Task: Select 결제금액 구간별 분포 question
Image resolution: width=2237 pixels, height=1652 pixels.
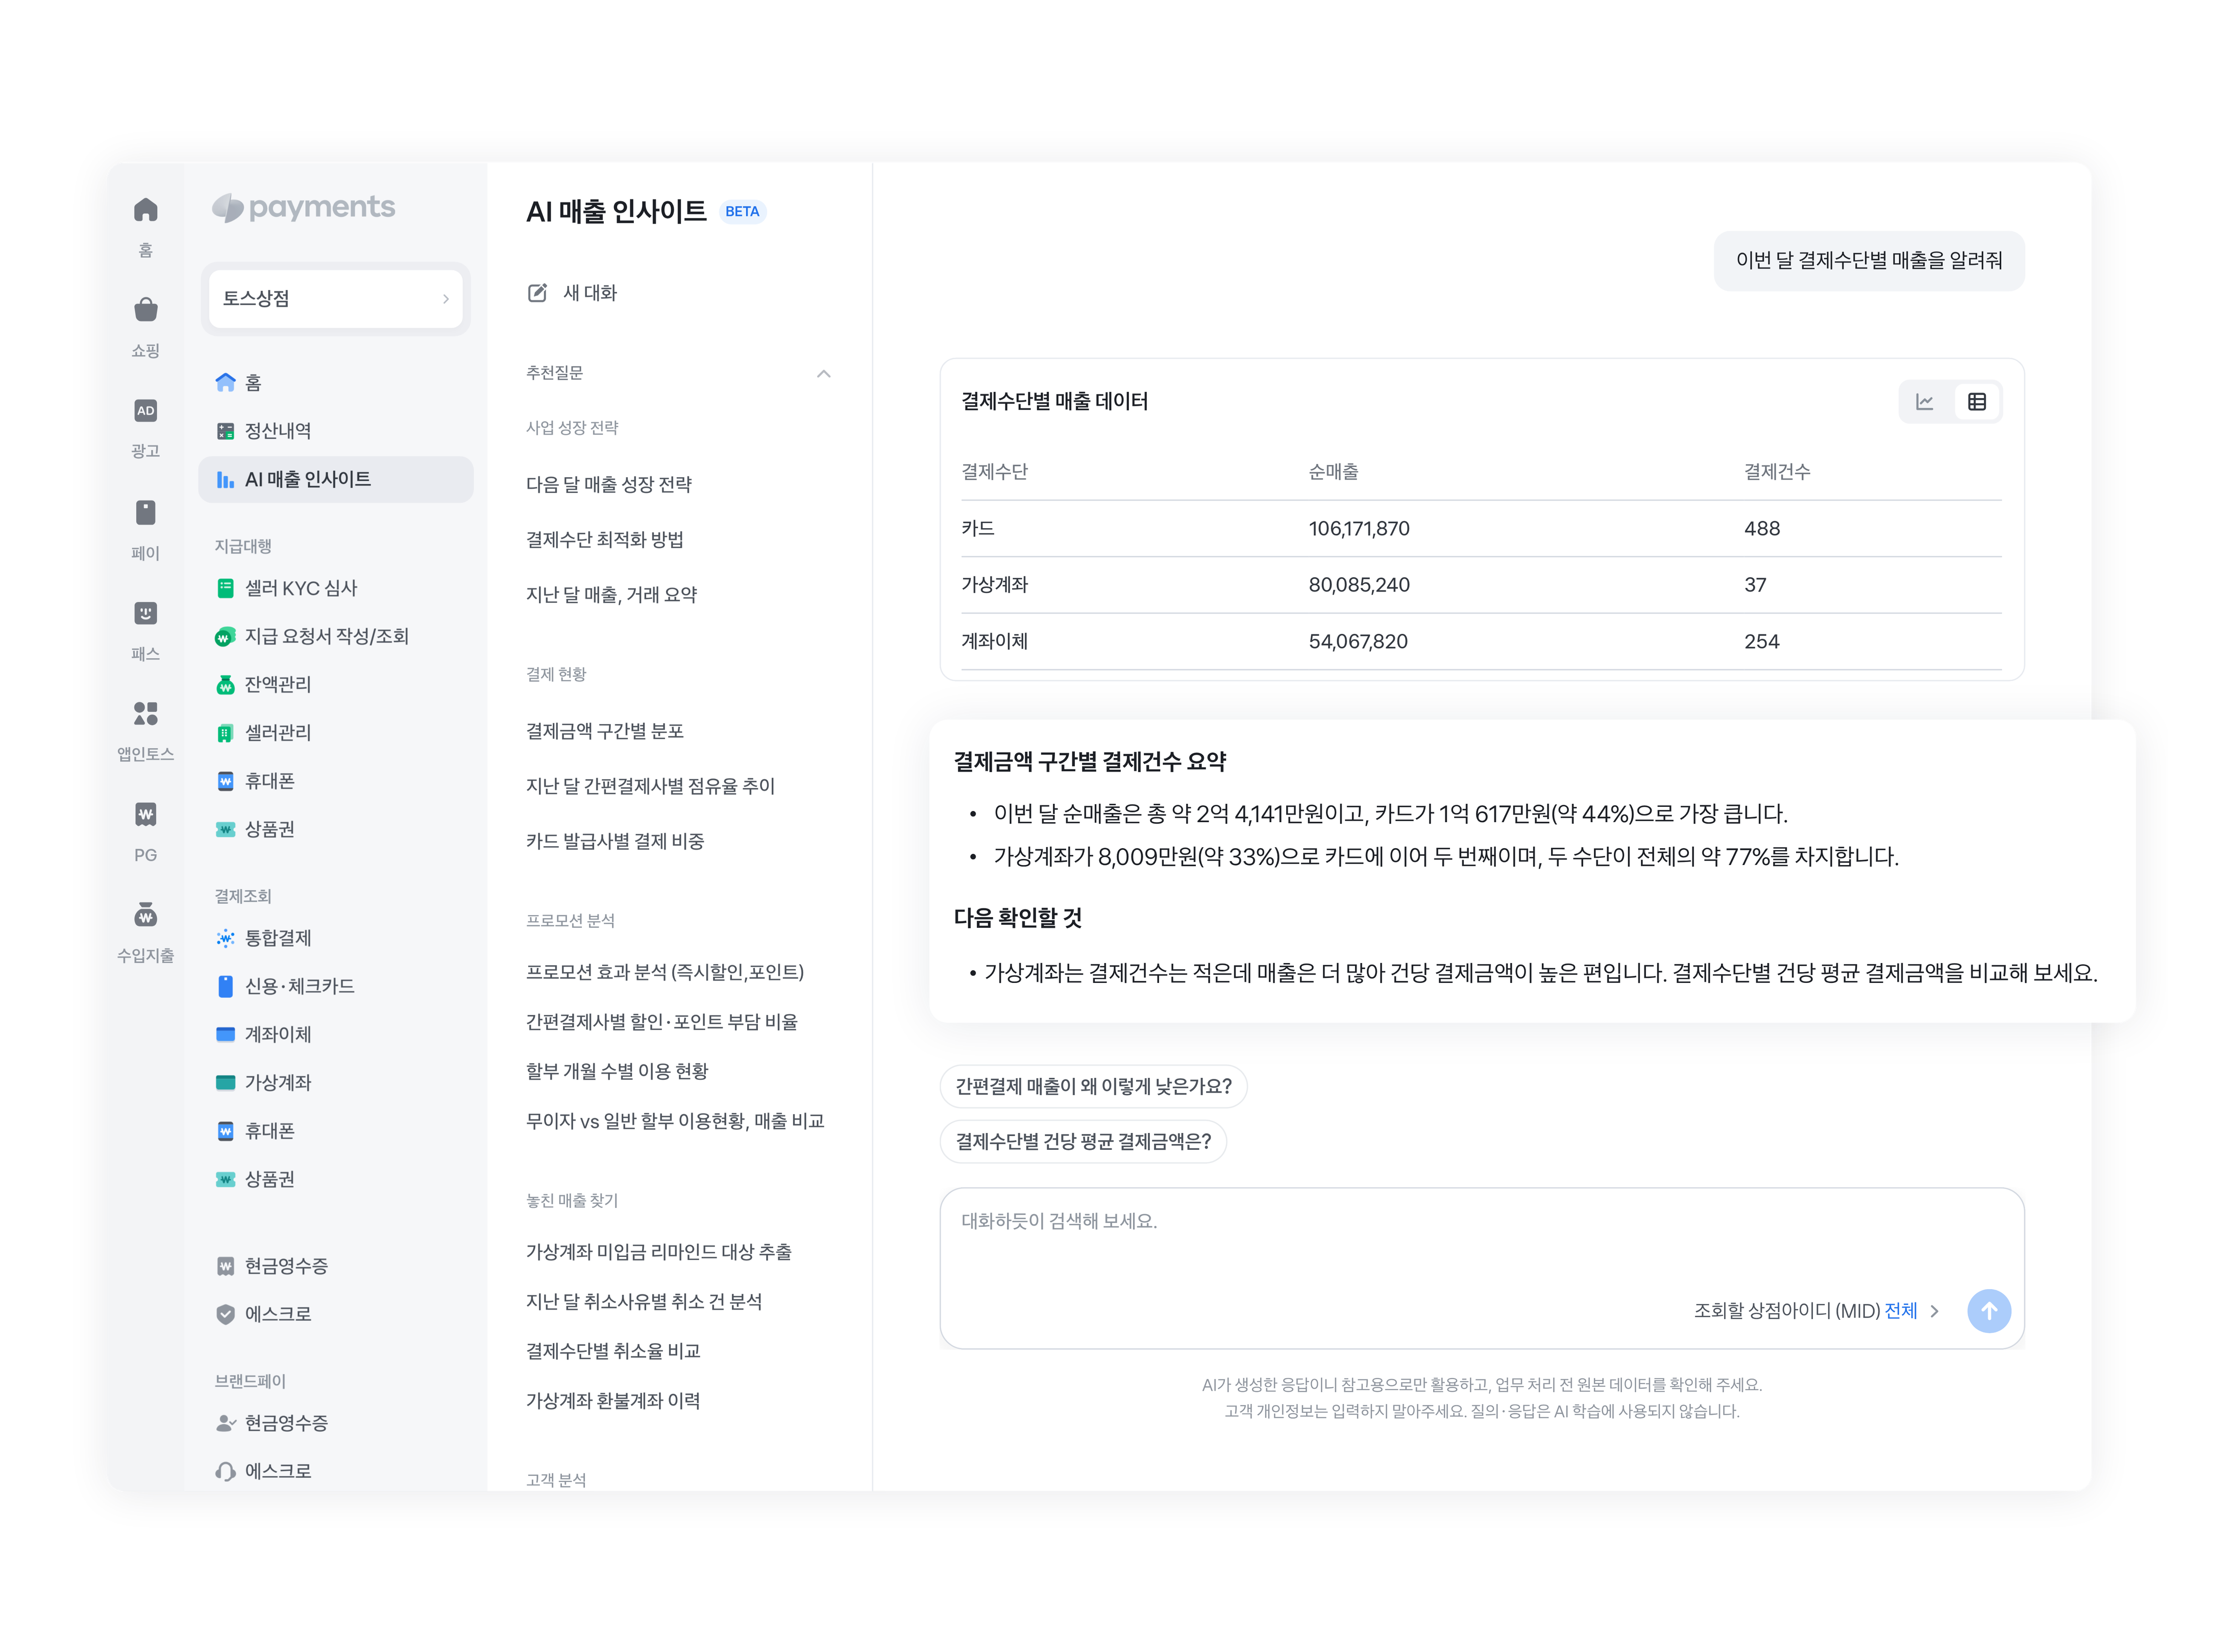Action: point(605,731)
